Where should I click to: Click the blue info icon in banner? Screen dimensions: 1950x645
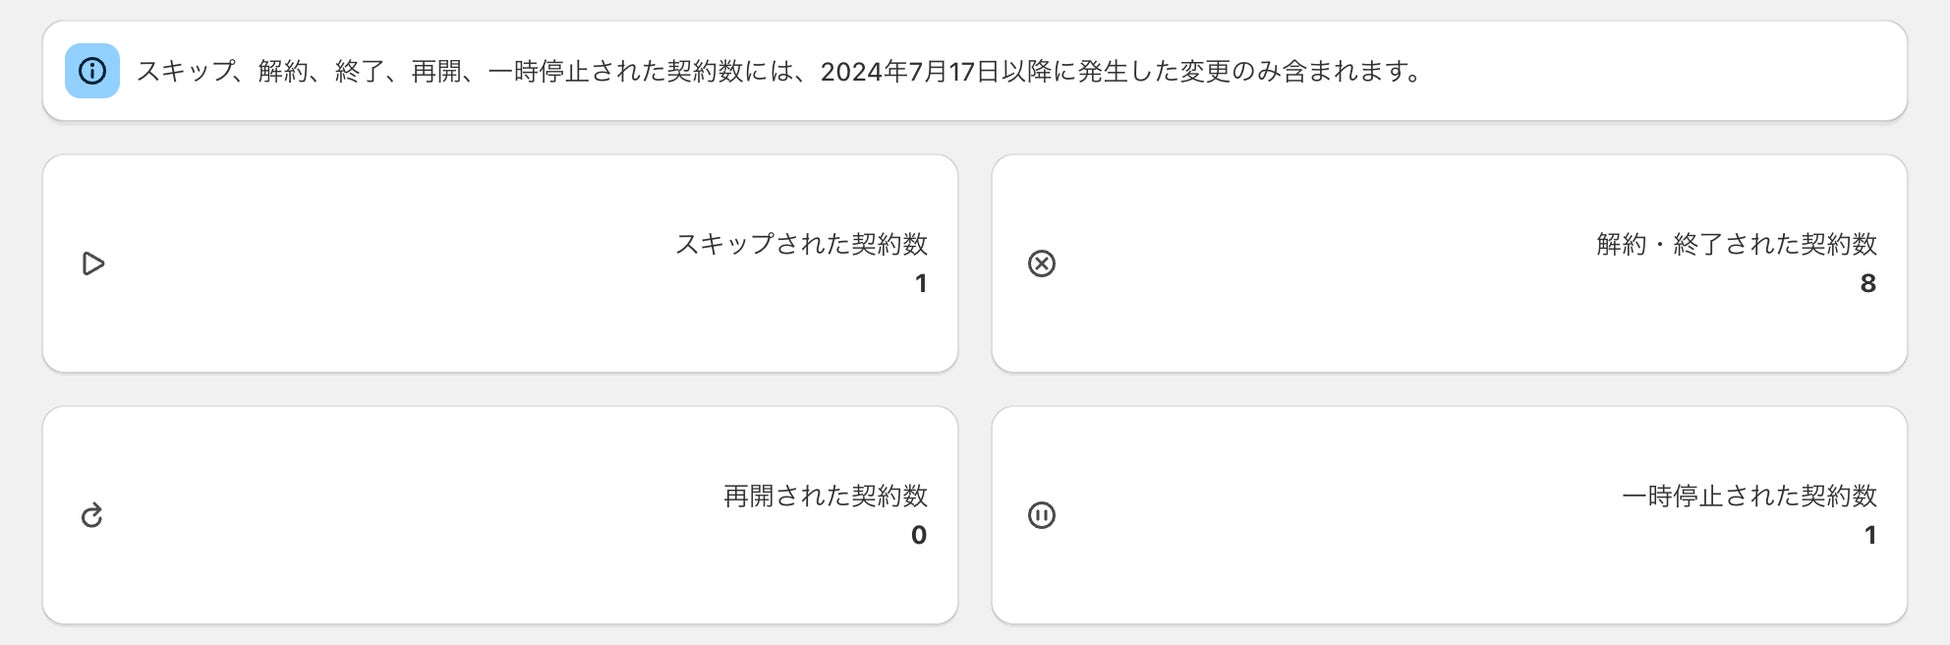(x=92, y=71)
